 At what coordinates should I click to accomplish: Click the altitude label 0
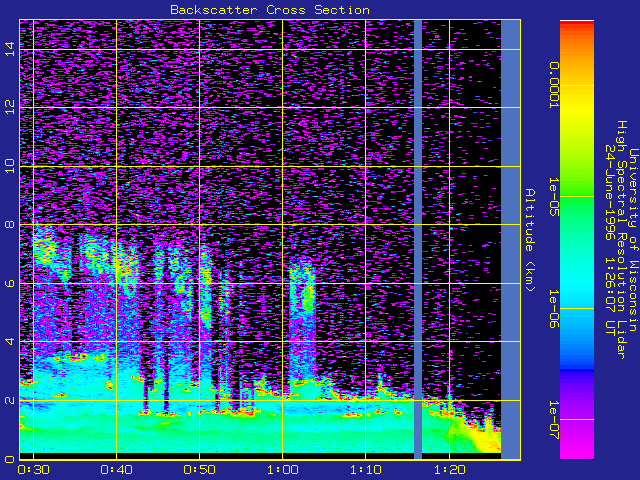[x=10, y=459]
